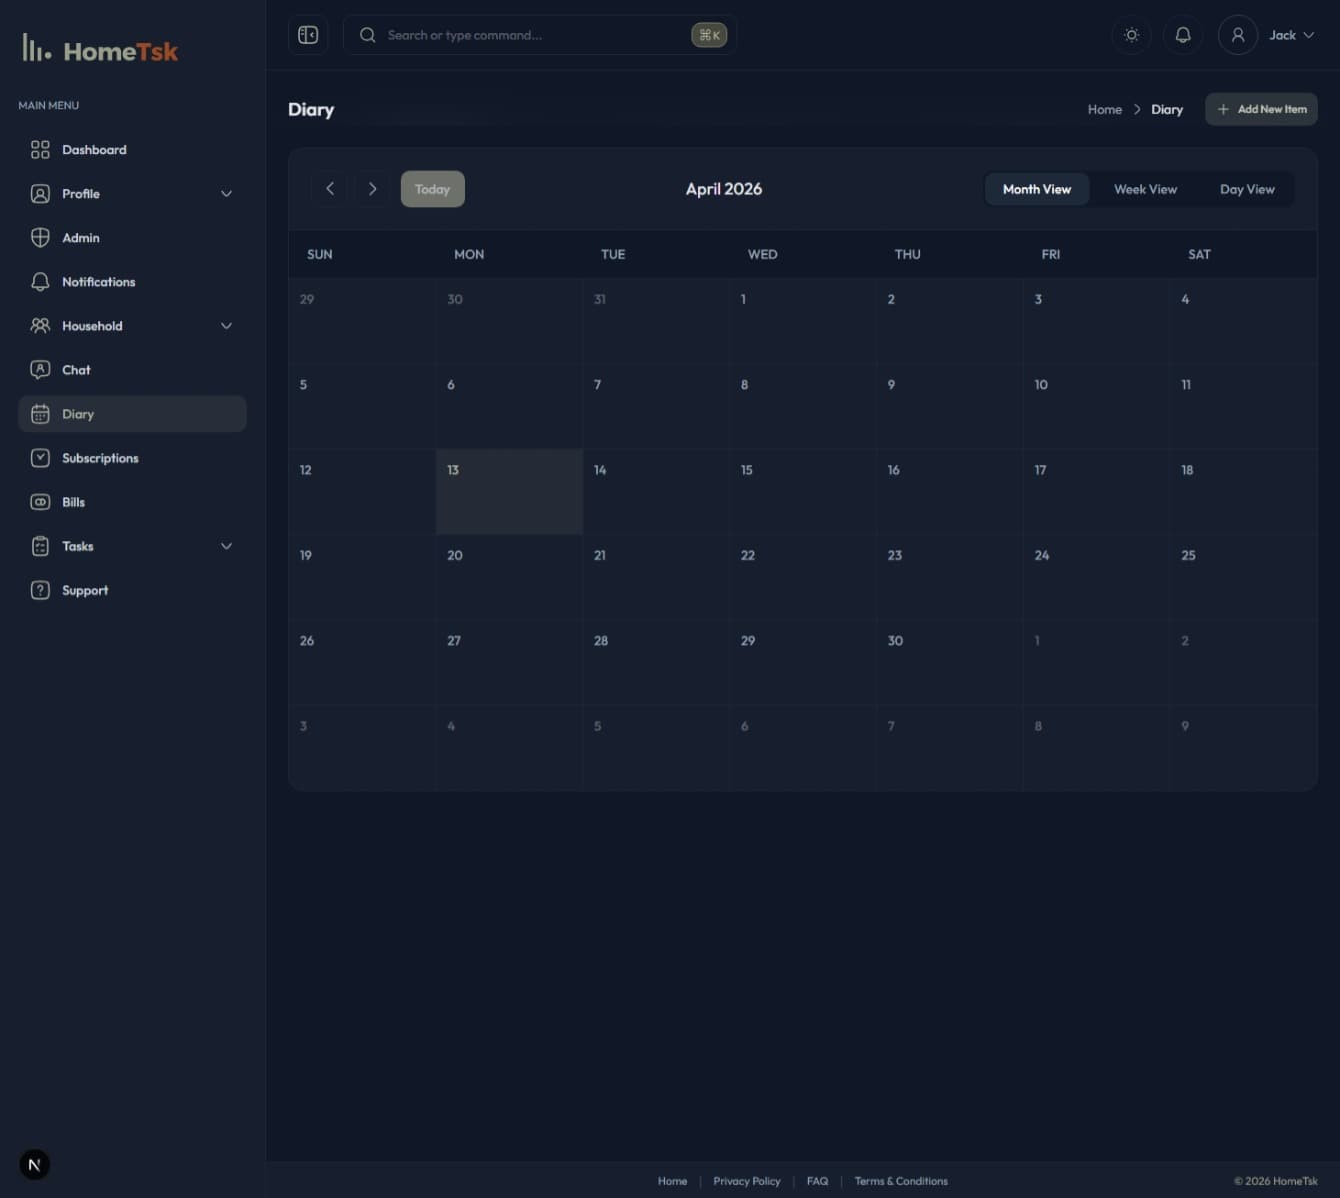Go to the previous month arrow
1340x1198 pixels.
[330, 189]
